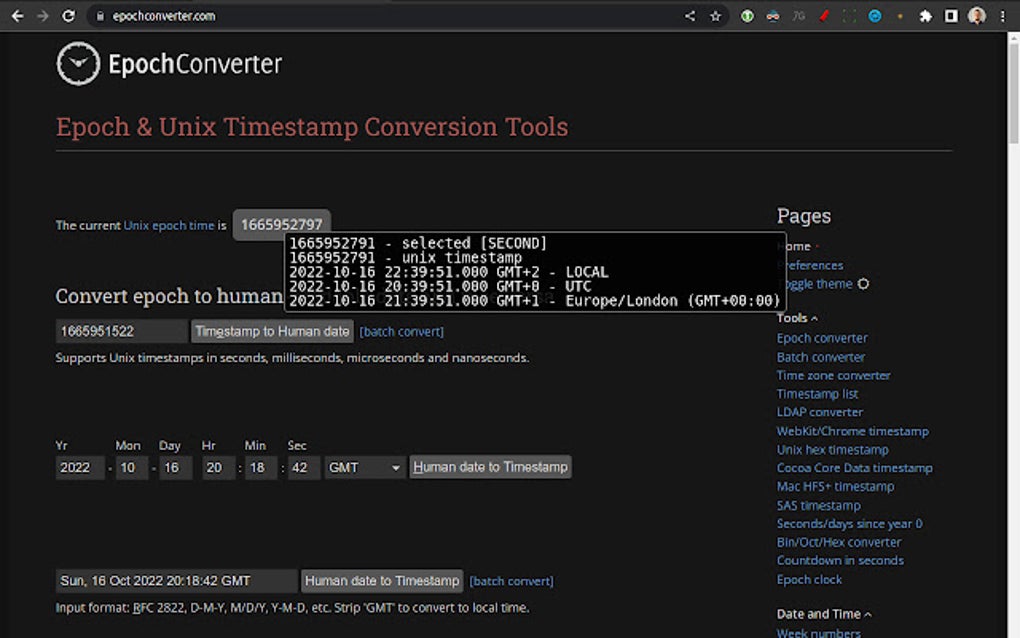Toggle the site theme
This screenshot has width=1020, height=638.
[818, 283]
